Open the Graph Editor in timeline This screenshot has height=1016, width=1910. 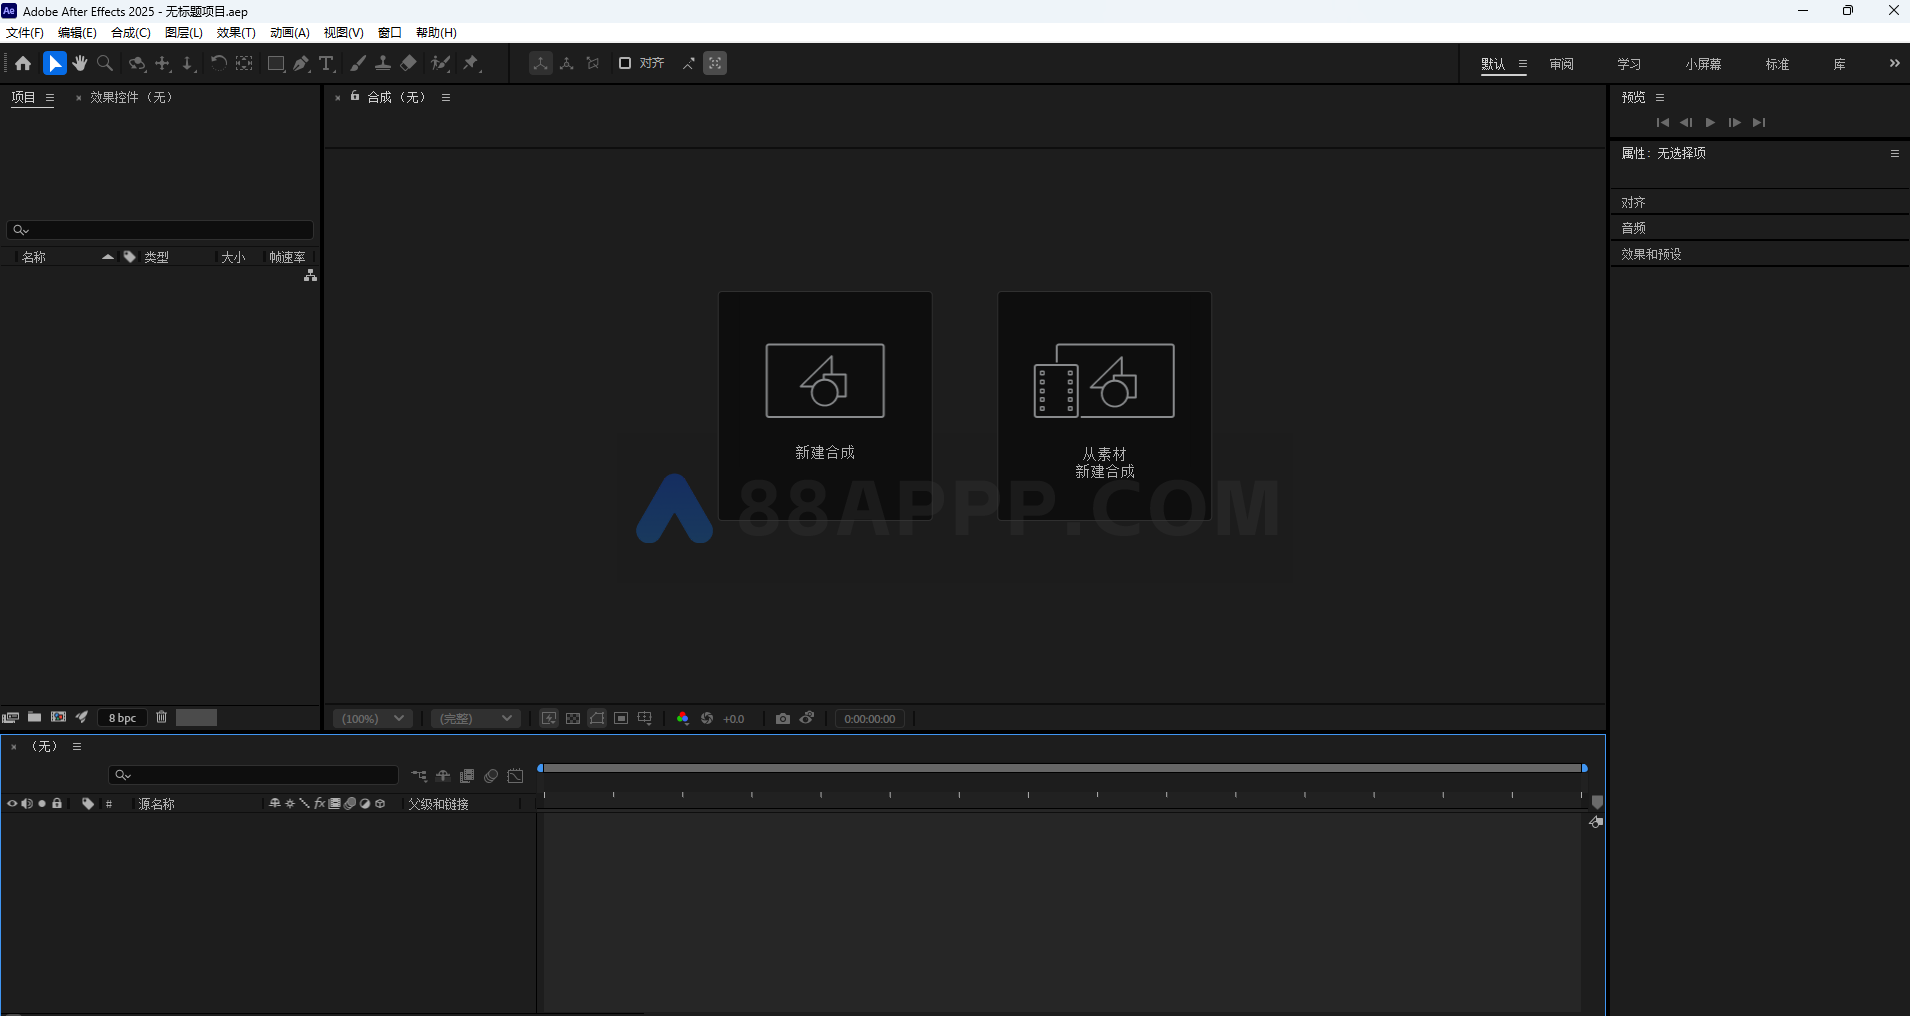(515, 776)
